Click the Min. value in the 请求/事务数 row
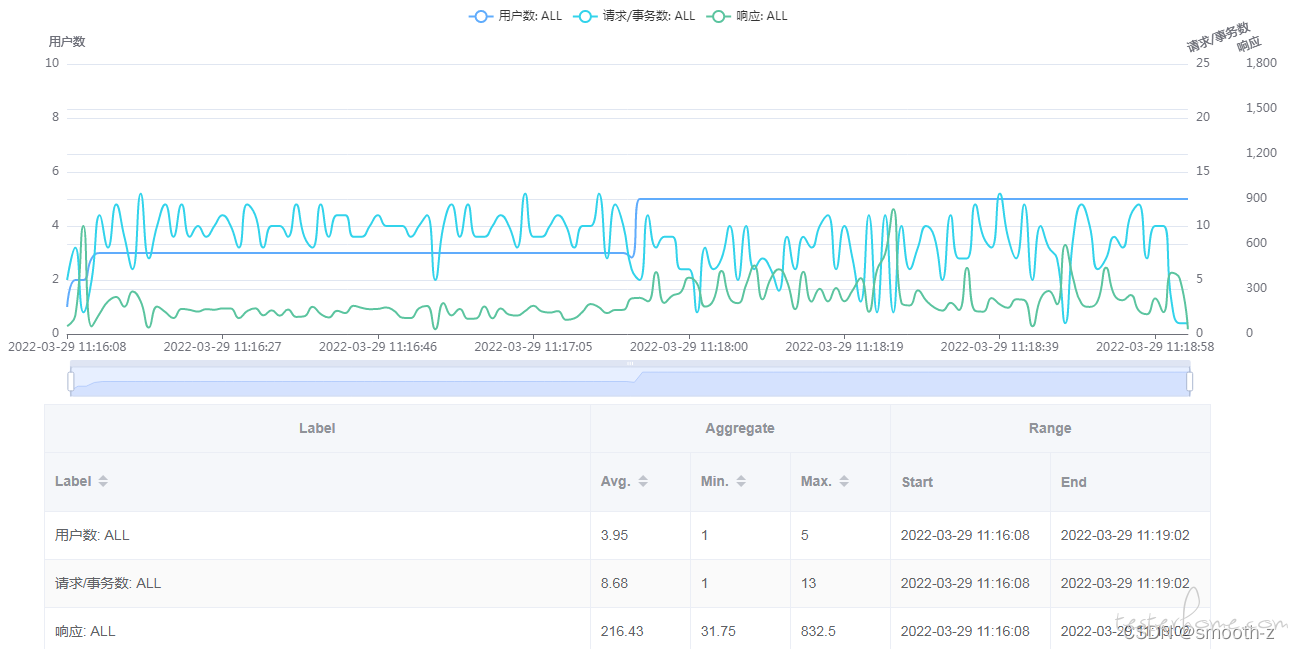Viewport: 1290px width, 649px height. click(x=705, y=583)
